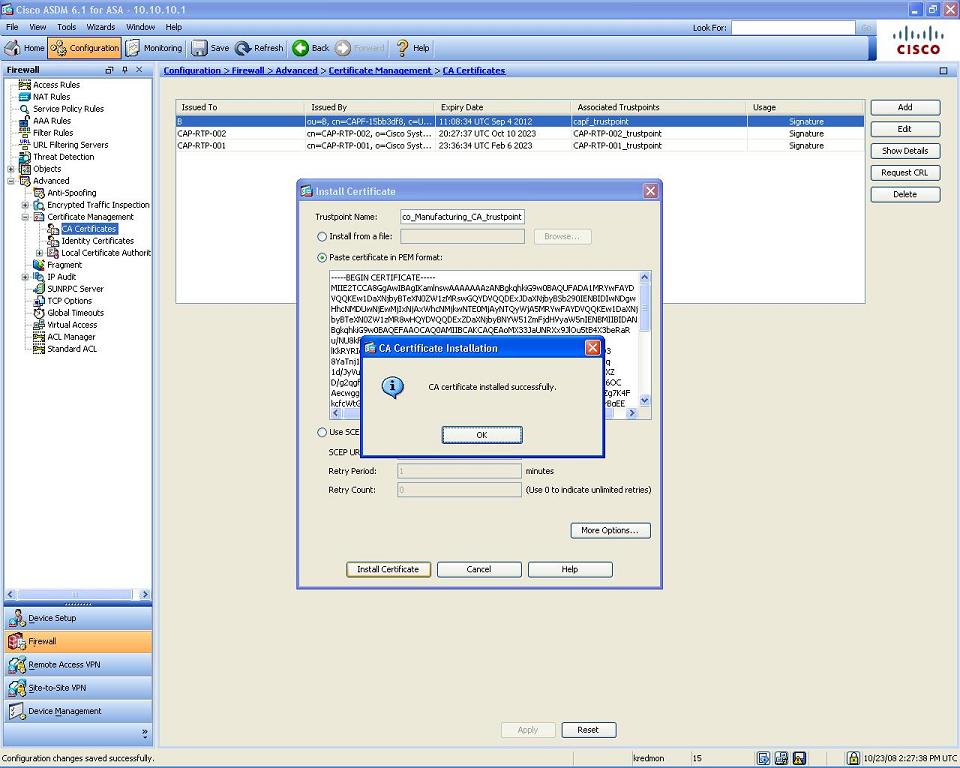This screenshot has width=960, height=768.
Task: Click the first status bar icon after 15
Action: 763,758
